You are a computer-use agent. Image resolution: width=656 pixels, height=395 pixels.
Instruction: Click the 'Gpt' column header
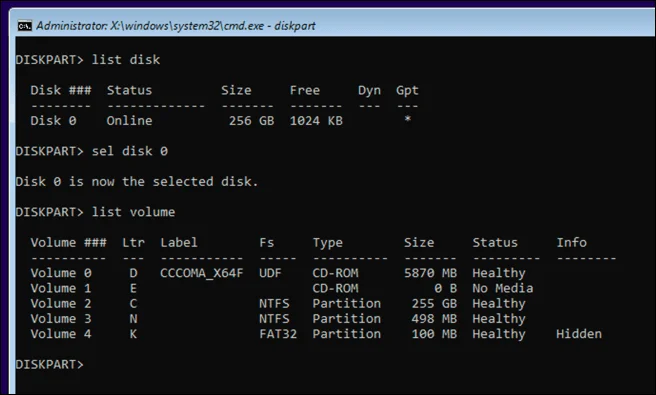click(407, 90)
